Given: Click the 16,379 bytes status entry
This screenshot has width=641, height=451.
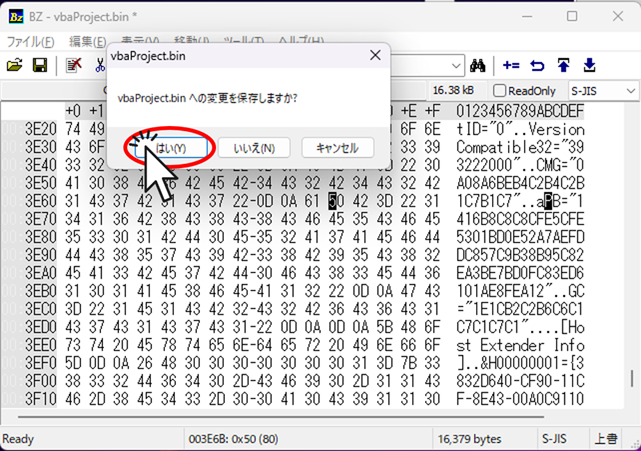Looking at the screenshot, I should click(x=469, y=439).
